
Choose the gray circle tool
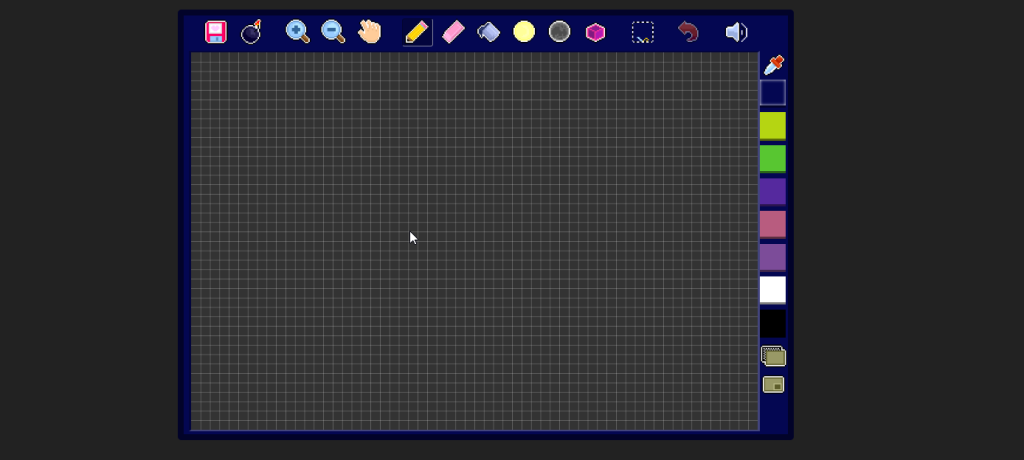point(560,31)
